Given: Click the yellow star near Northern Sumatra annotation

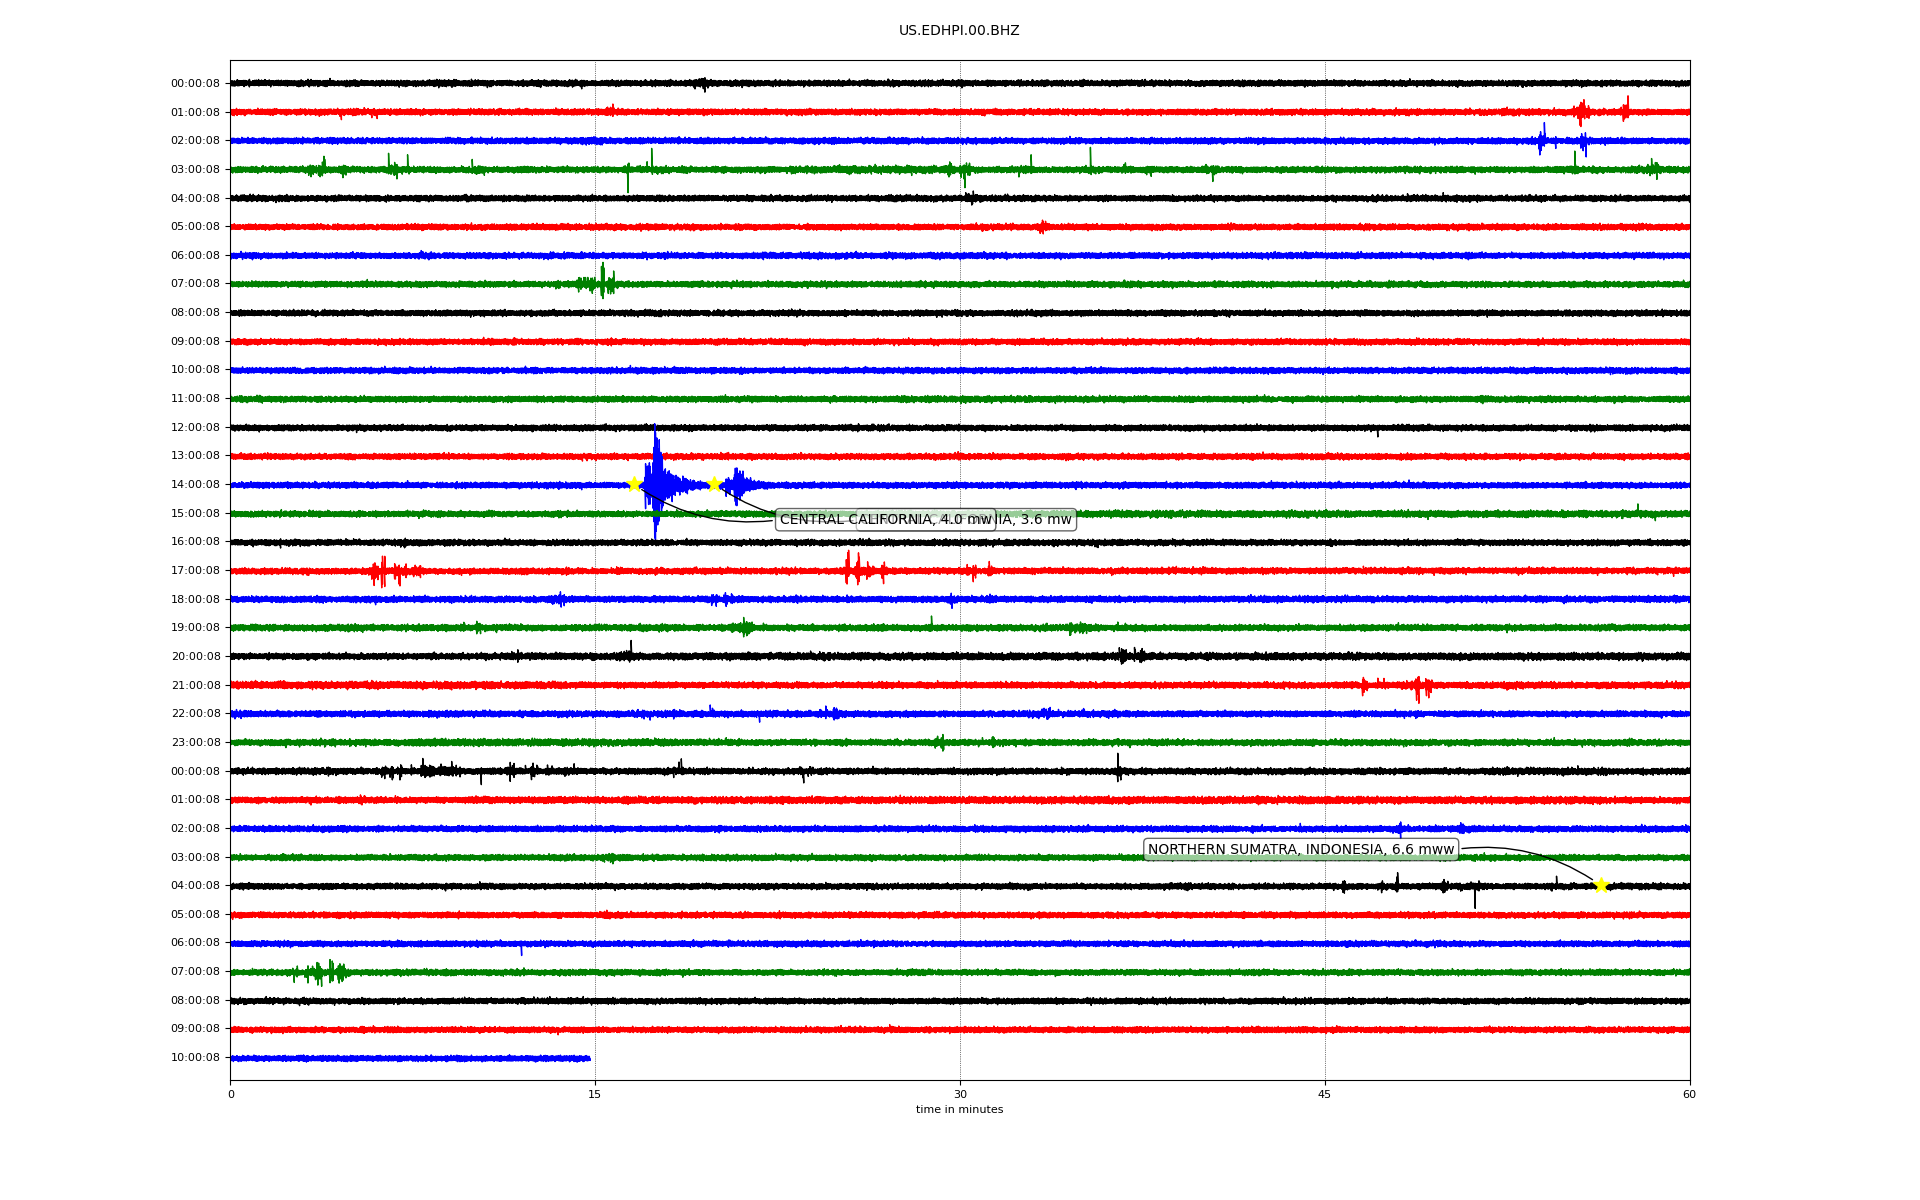Looking at the screenshot, I should (1601, 885).
